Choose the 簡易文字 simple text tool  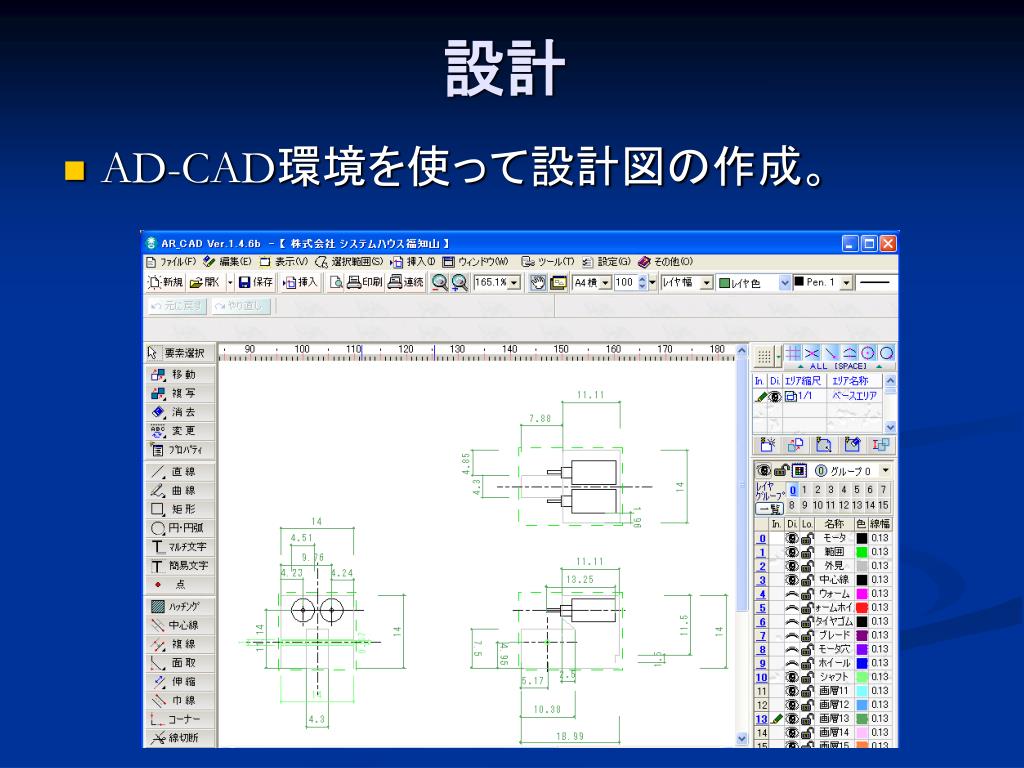point(180,566)
